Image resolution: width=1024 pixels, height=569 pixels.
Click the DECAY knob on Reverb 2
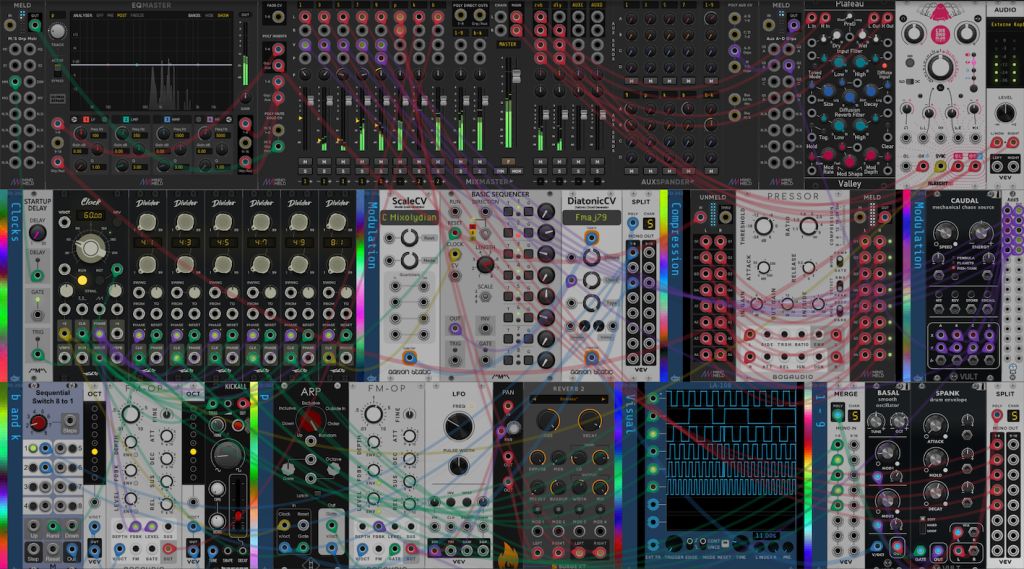click(x=589, y=420)
